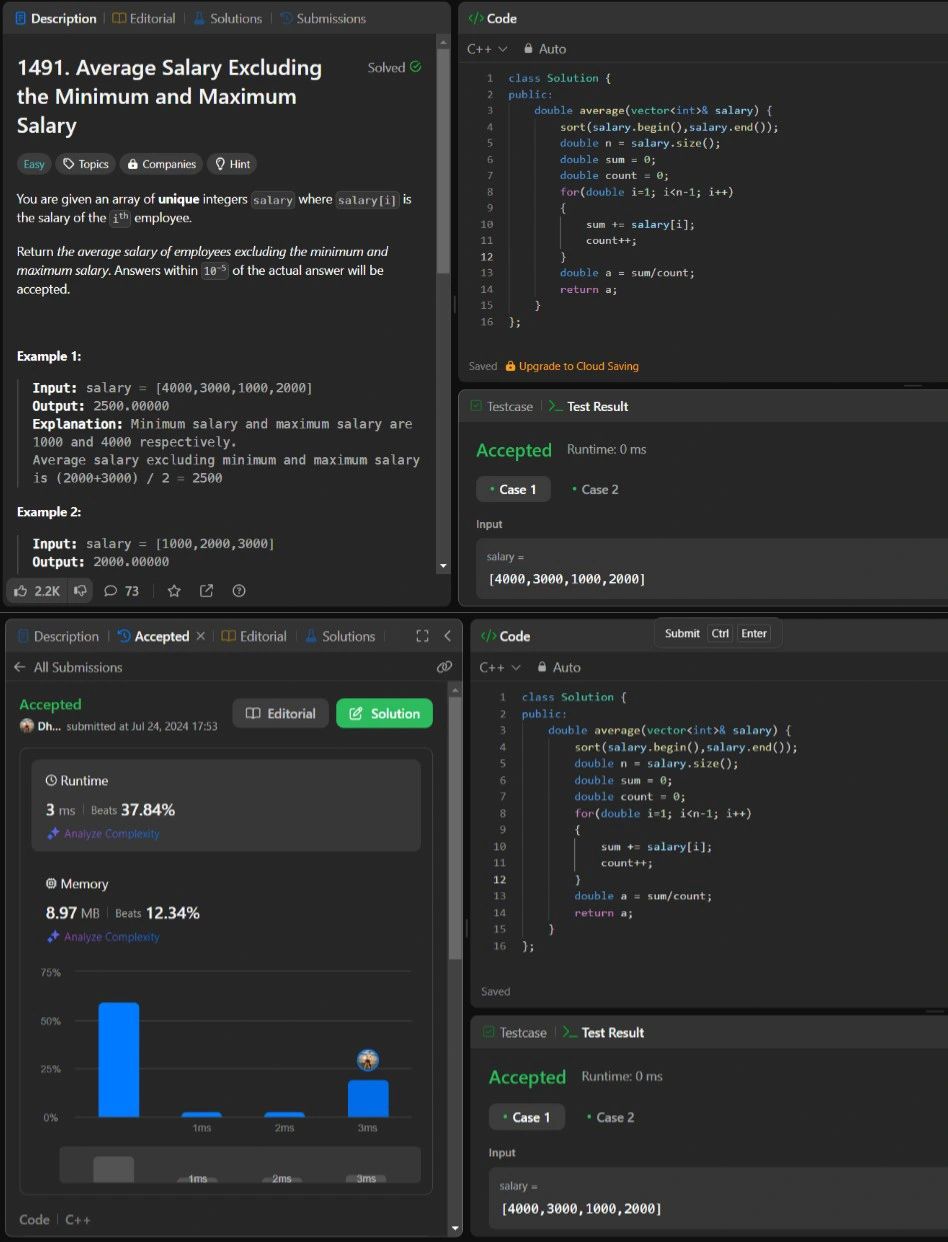Click the green Solution button

(384, 714)
